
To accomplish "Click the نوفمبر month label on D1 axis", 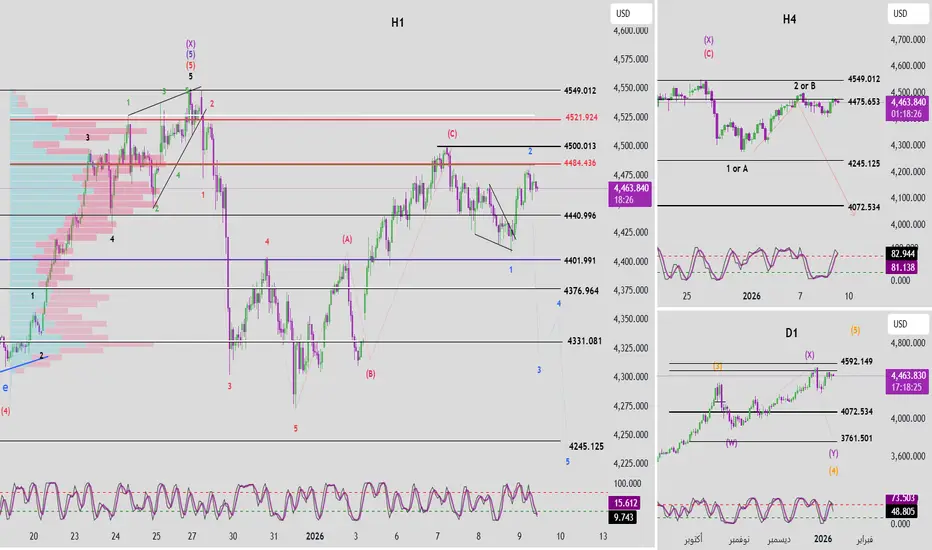I will pos(739,539).
